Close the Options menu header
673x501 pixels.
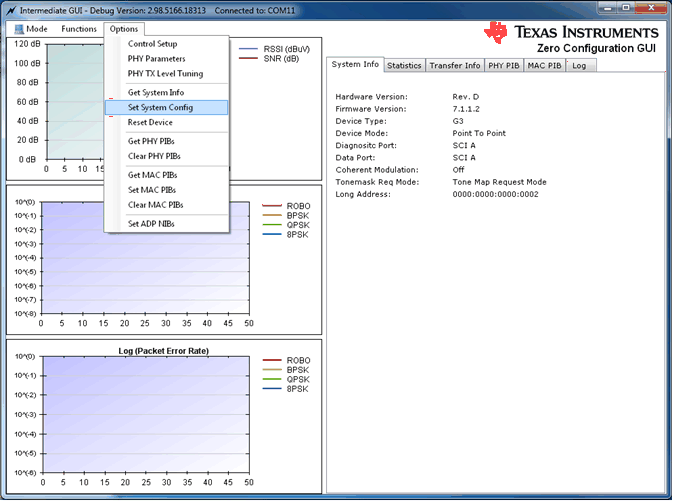click(124, 29)
